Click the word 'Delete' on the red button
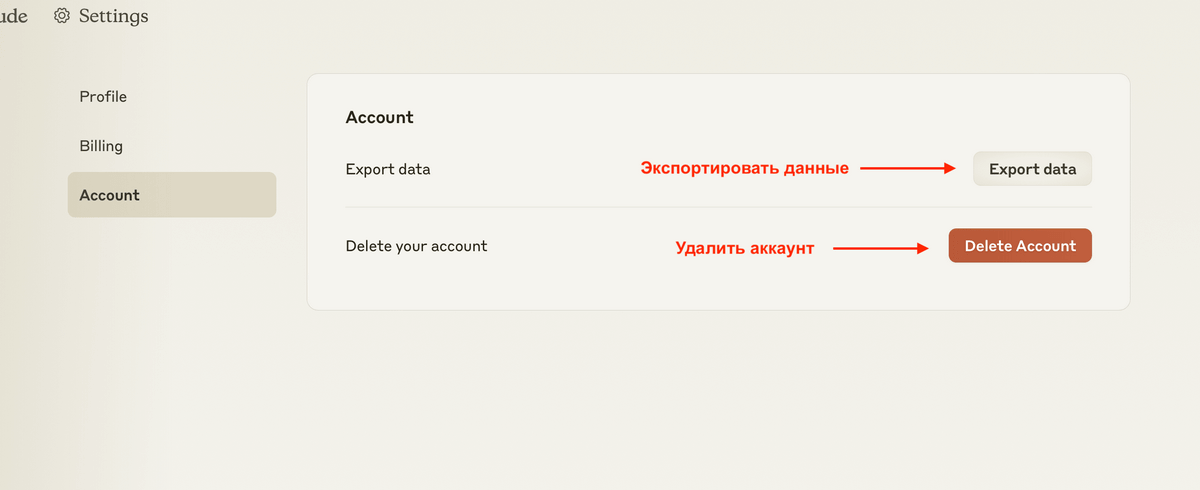Viewport: 1200px width, 490px height. (x=988, y=246)
